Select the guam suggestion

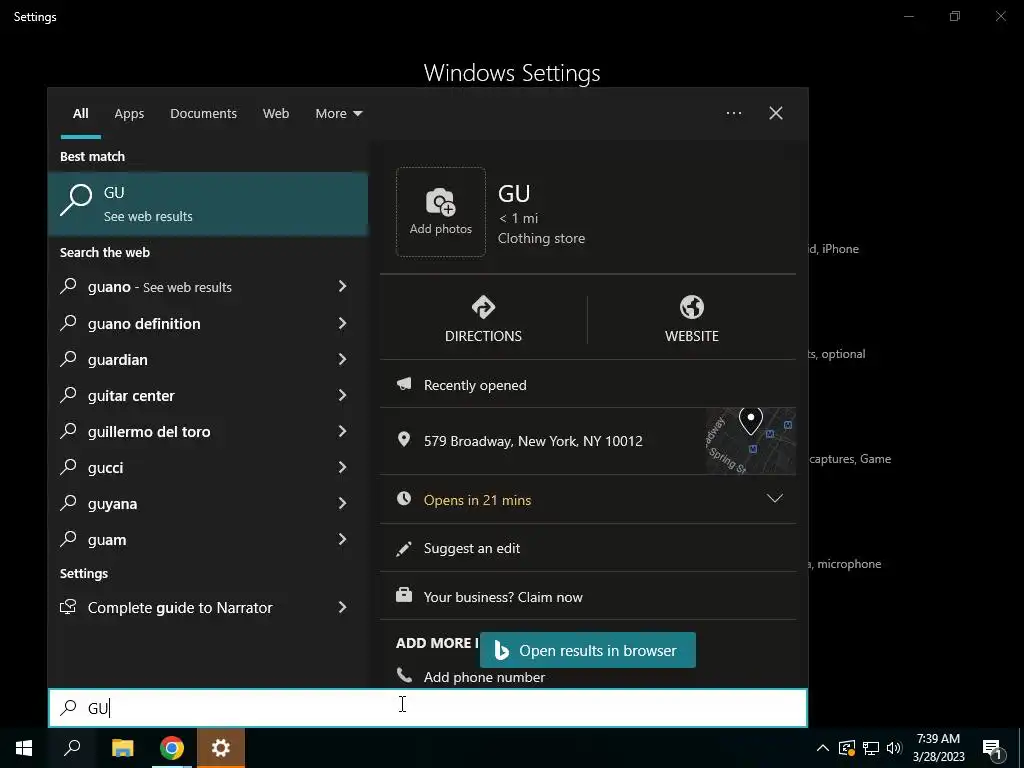tap(208, 539)
